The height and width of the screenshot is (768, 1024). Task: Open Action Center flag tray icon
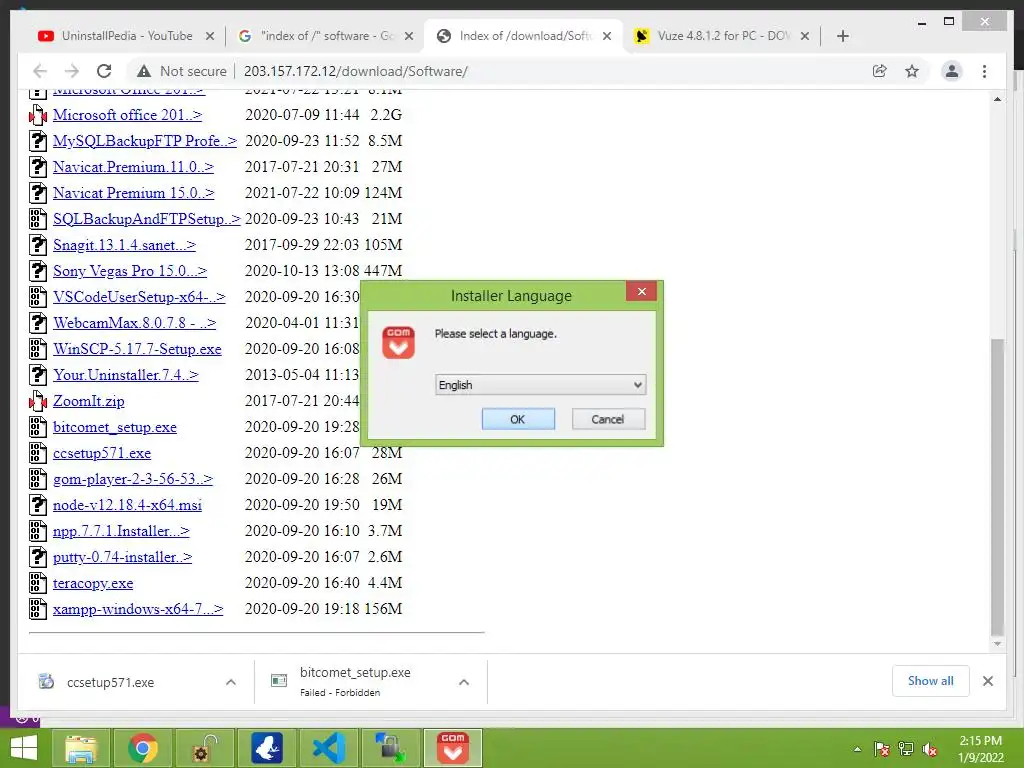(x=882, y=750)
